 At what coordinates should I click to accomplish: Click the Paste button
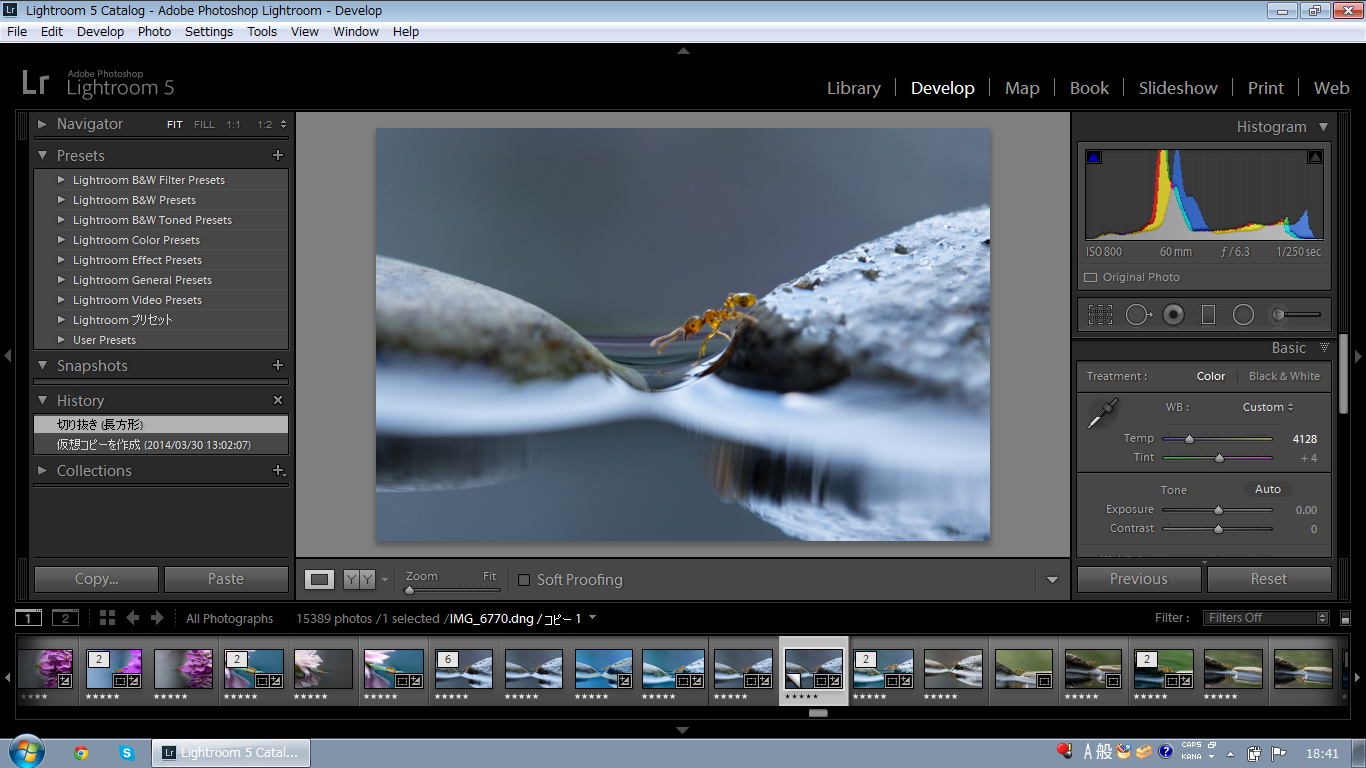click(226, 579)
